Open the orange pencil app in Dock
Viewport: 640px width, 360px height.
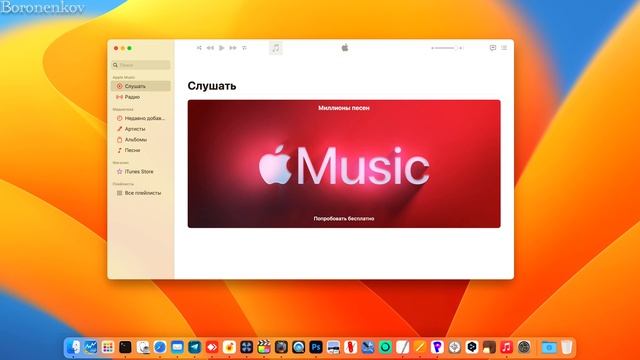420,347
